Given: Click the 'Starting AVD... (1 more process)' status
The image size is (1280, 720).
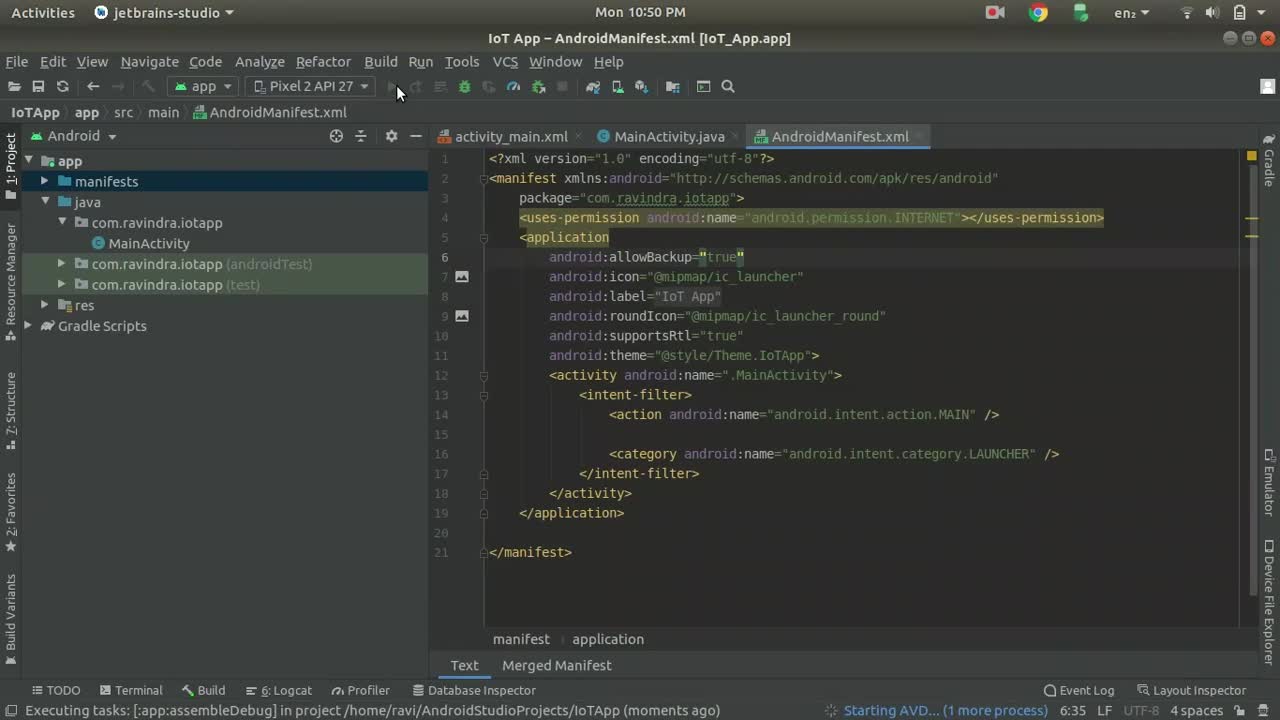Looking at the screenshot, I should click(x=945, y=711).
